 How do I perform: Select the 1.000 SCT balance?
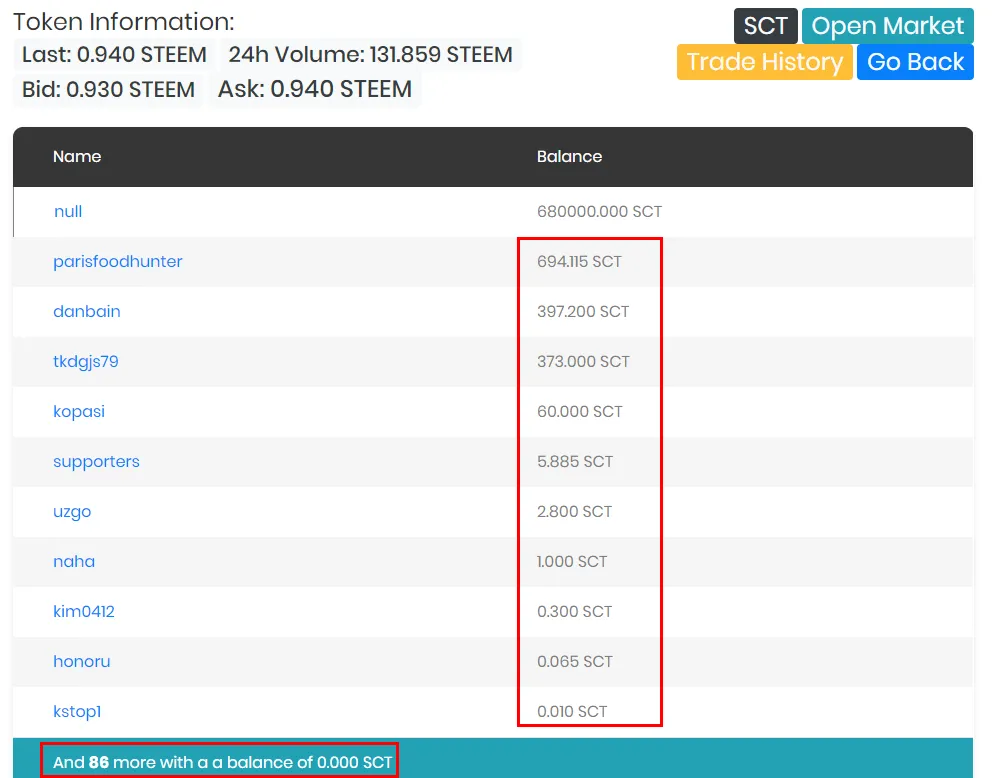coord(572,561)
